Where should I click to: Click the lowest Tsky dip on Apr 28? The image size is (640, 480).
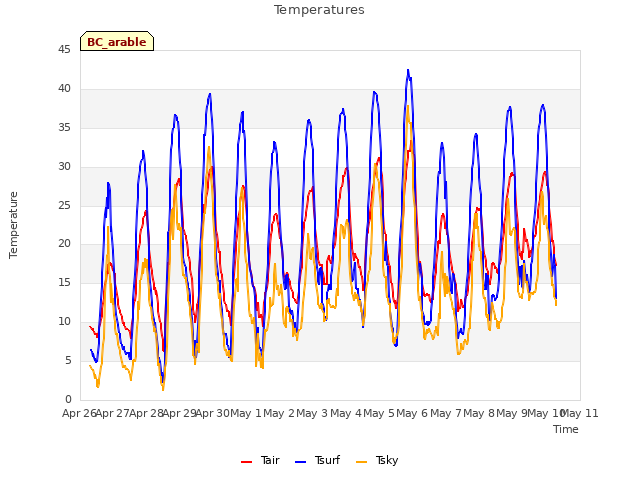tap(163, 390)
